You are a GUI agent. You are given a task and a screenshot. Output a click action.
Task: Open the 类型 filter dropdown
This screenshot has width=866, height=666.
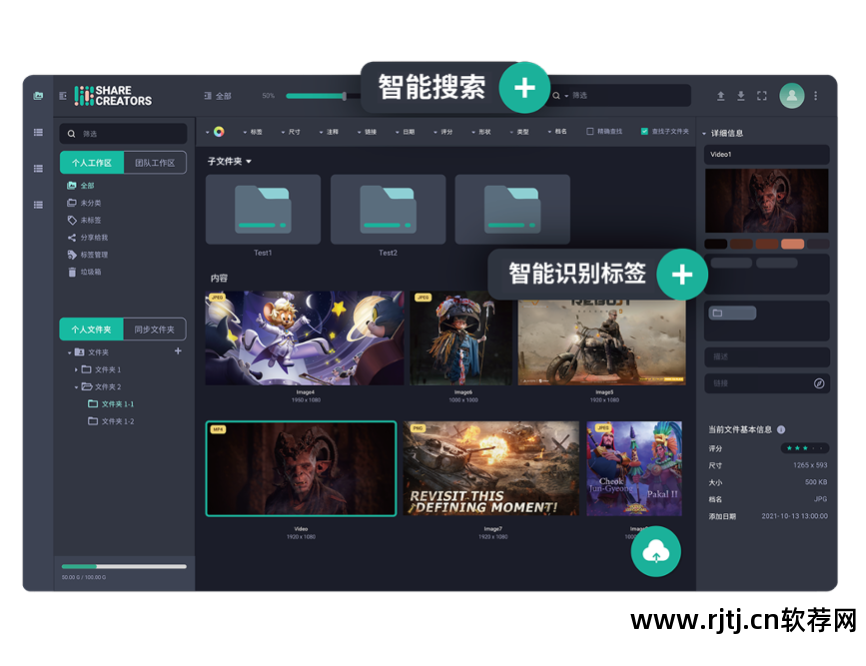point(519,132)
